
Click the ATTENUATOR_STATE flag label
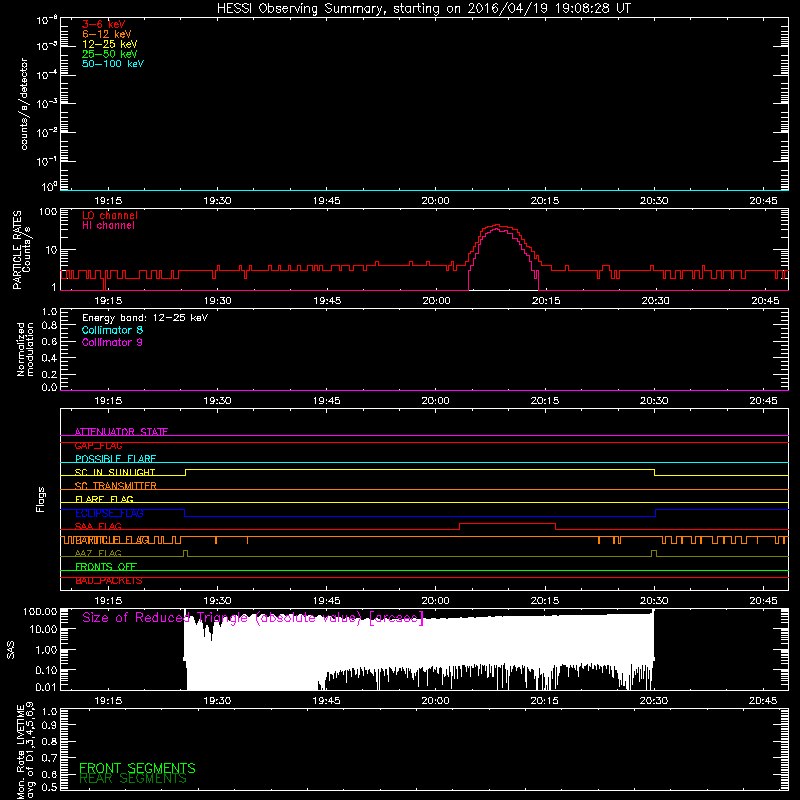[x=121, y=432]
